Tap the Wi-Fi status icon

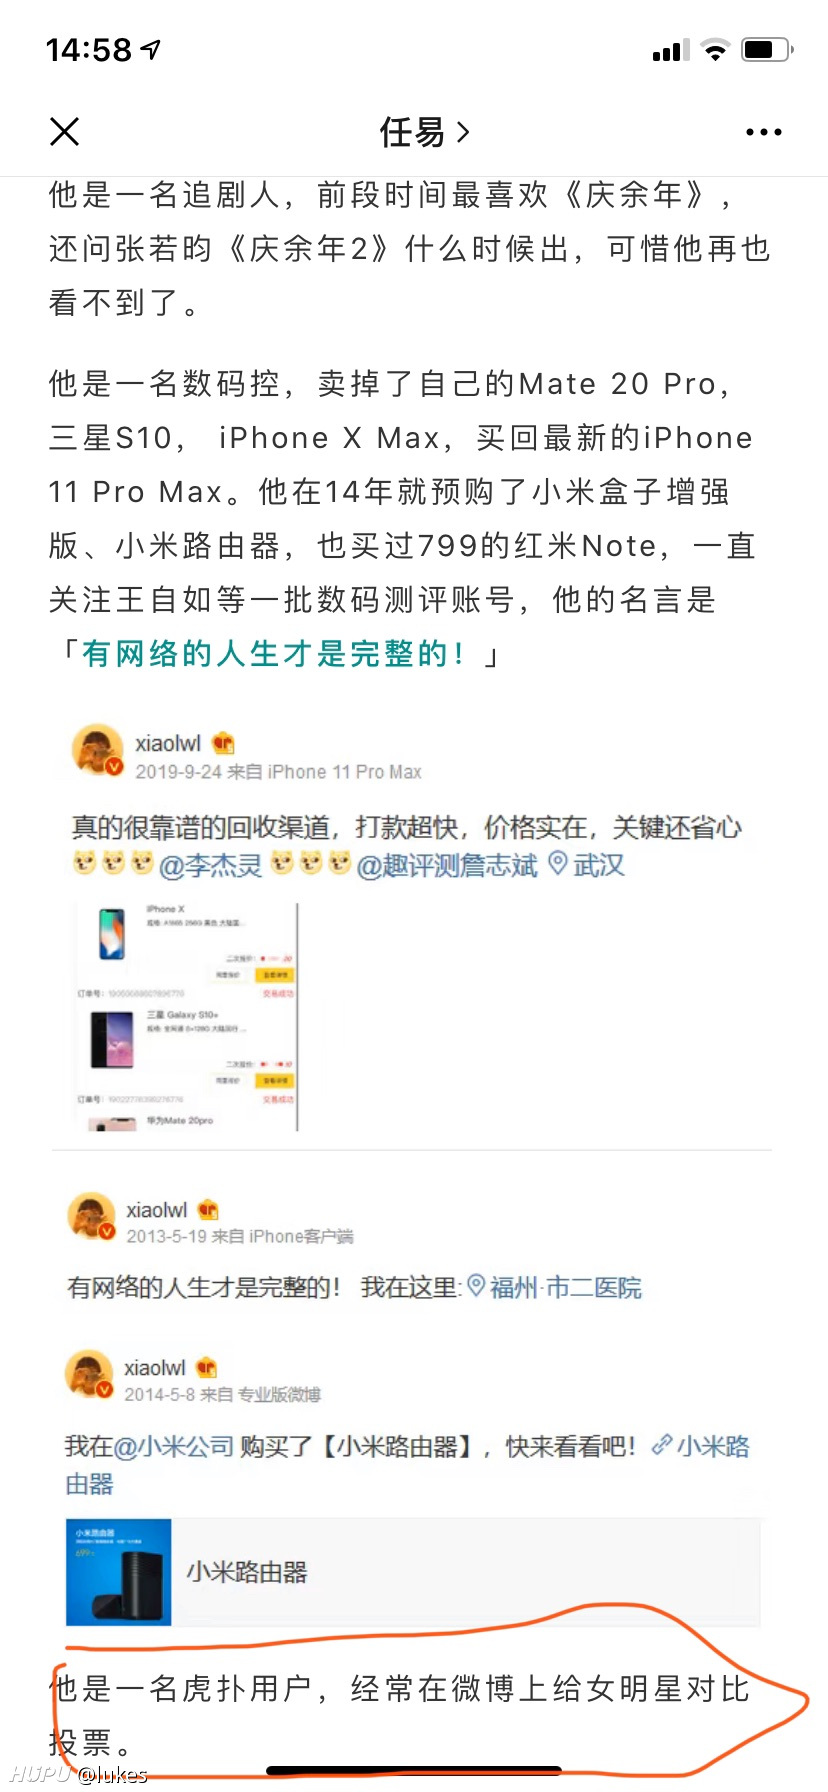pyautogui.click(x=715, y=49)
